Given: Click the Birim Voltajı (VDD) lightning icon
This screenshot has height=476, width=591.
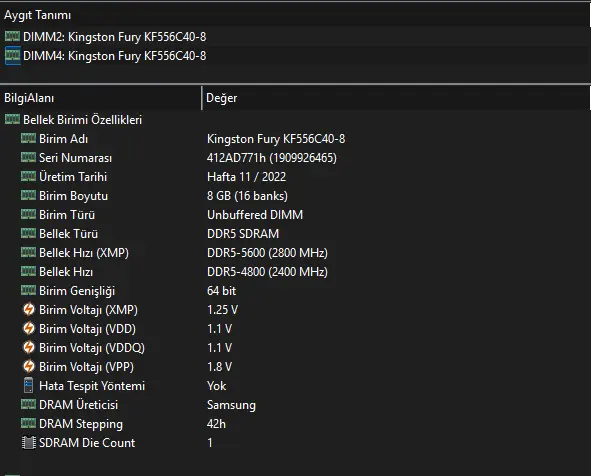Looking at the screenshot, I should [29, 328].
